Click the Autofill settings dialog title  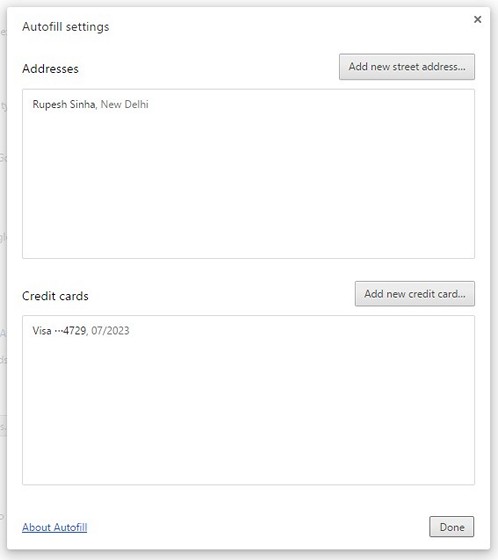pyautogui.click(x=66, y=27)
